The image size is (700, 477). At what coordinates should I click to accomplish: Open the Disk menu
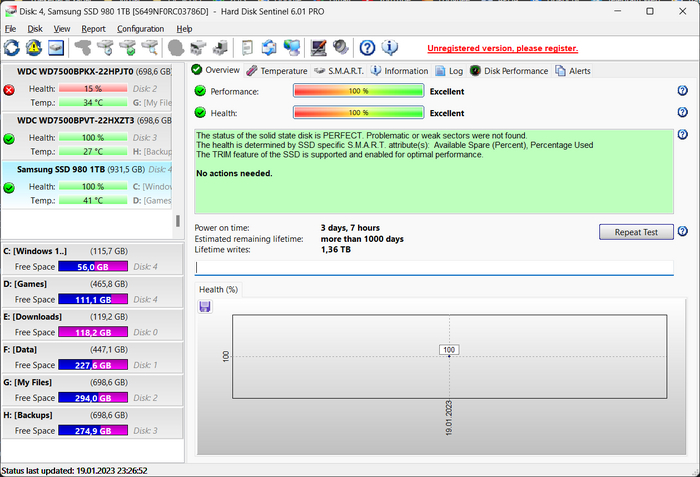point(35,29)
